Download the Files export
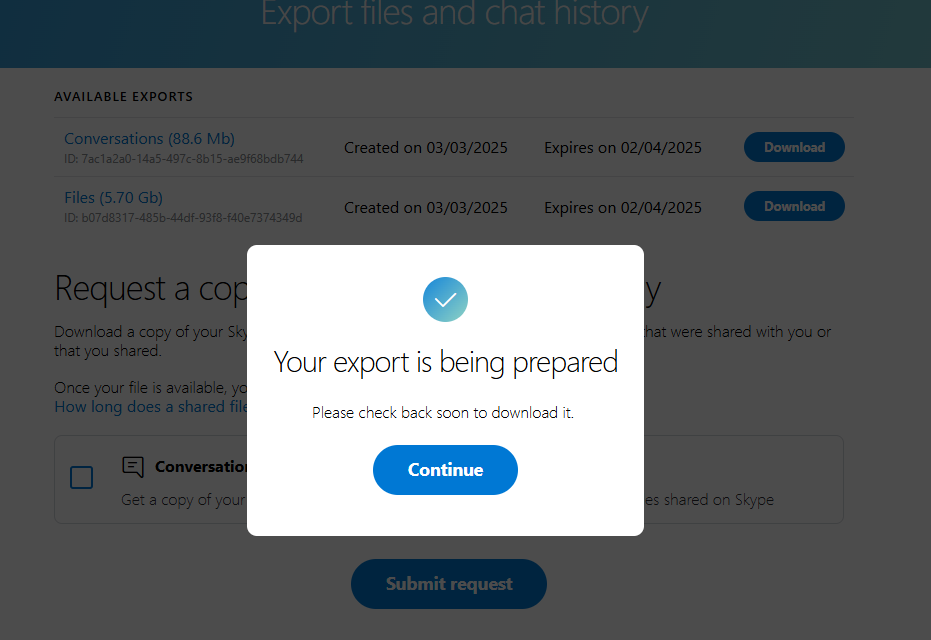The width and height of the screenshot is (931, 640). tap(794, 206)
